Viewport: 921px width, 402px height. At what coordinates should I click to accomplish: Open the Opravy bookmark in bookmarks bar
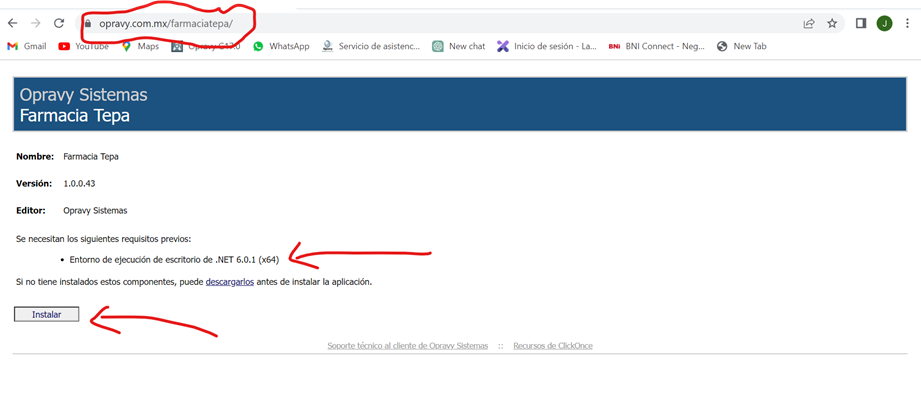tap(206, 46)
